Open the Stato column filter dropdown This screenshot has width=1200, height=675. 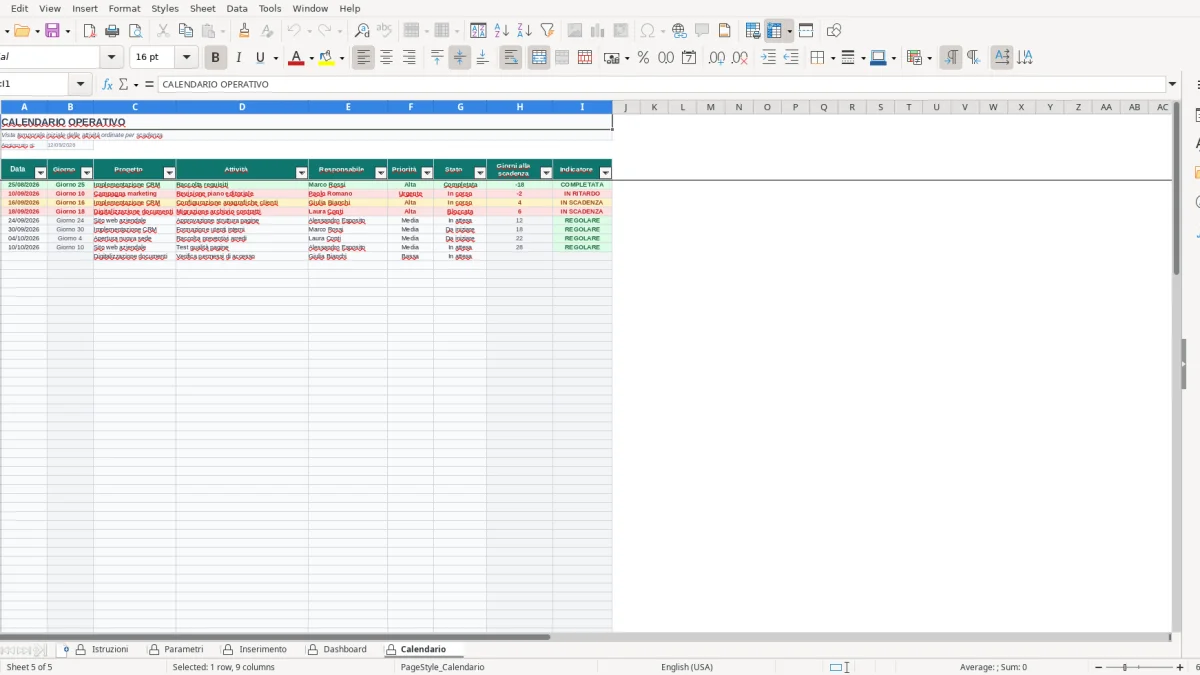pyautogui.click(x=479, y=173)
